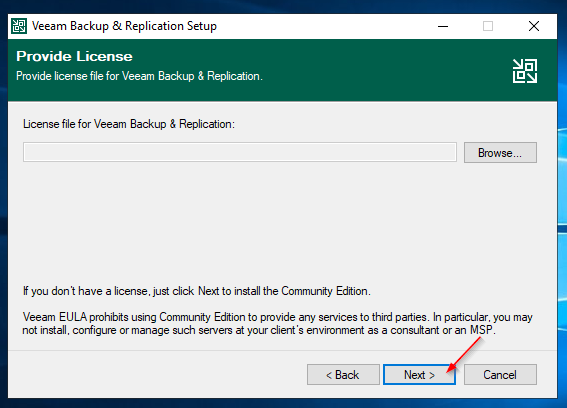Screen dimensions: 567x408
Task: Click the white Veeam logo in green header
Action: coord(525,71)
